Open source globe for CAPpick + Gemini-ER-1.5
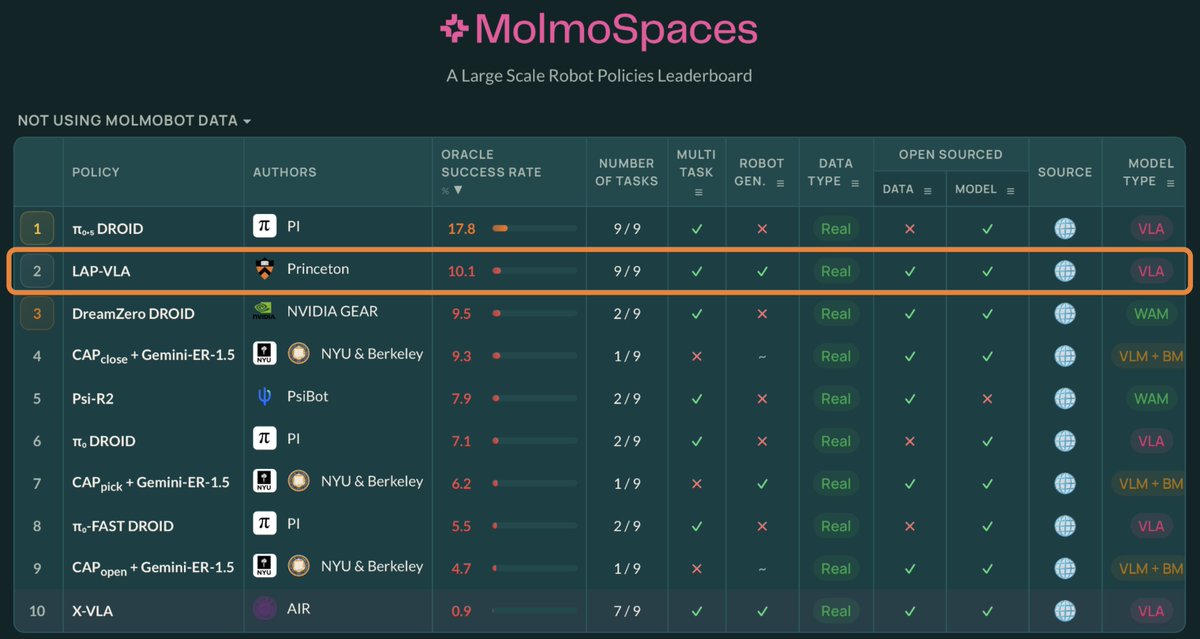Viewport: 1200px width, 639px height. [1065, 484]
